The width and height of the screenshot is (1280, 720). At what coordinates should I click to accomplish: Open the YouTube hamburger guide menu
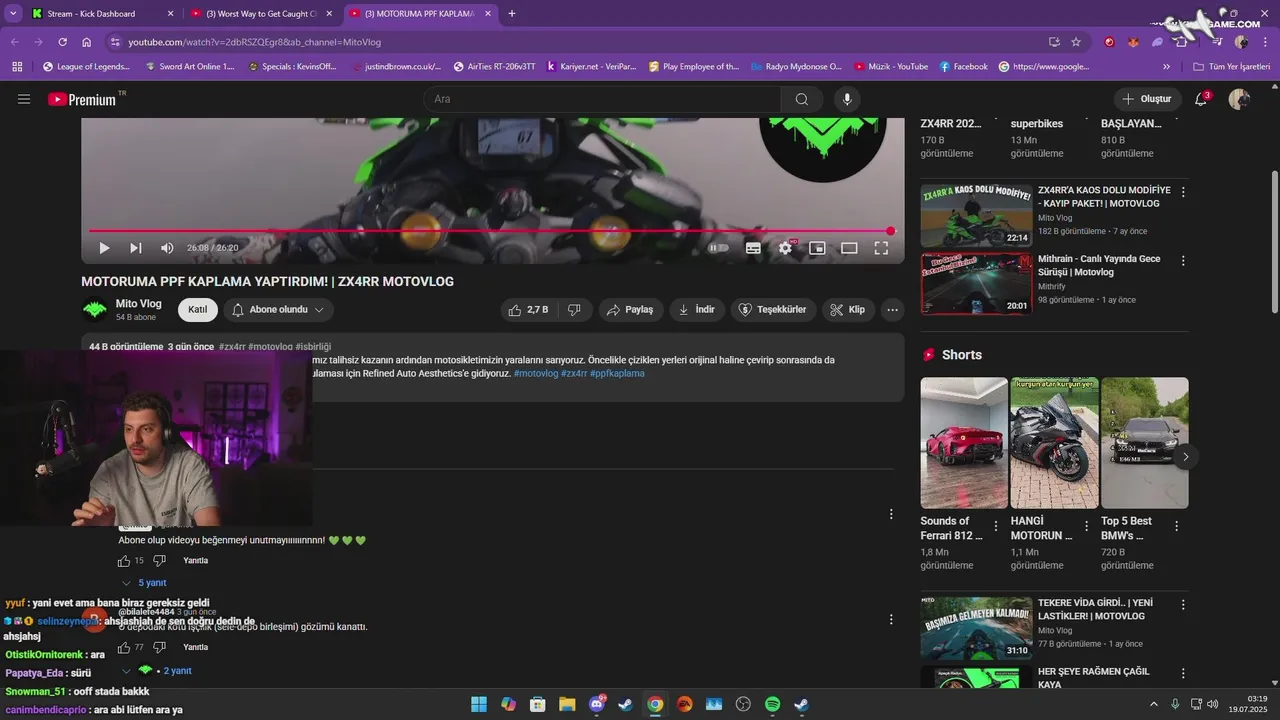coord(24,99)
